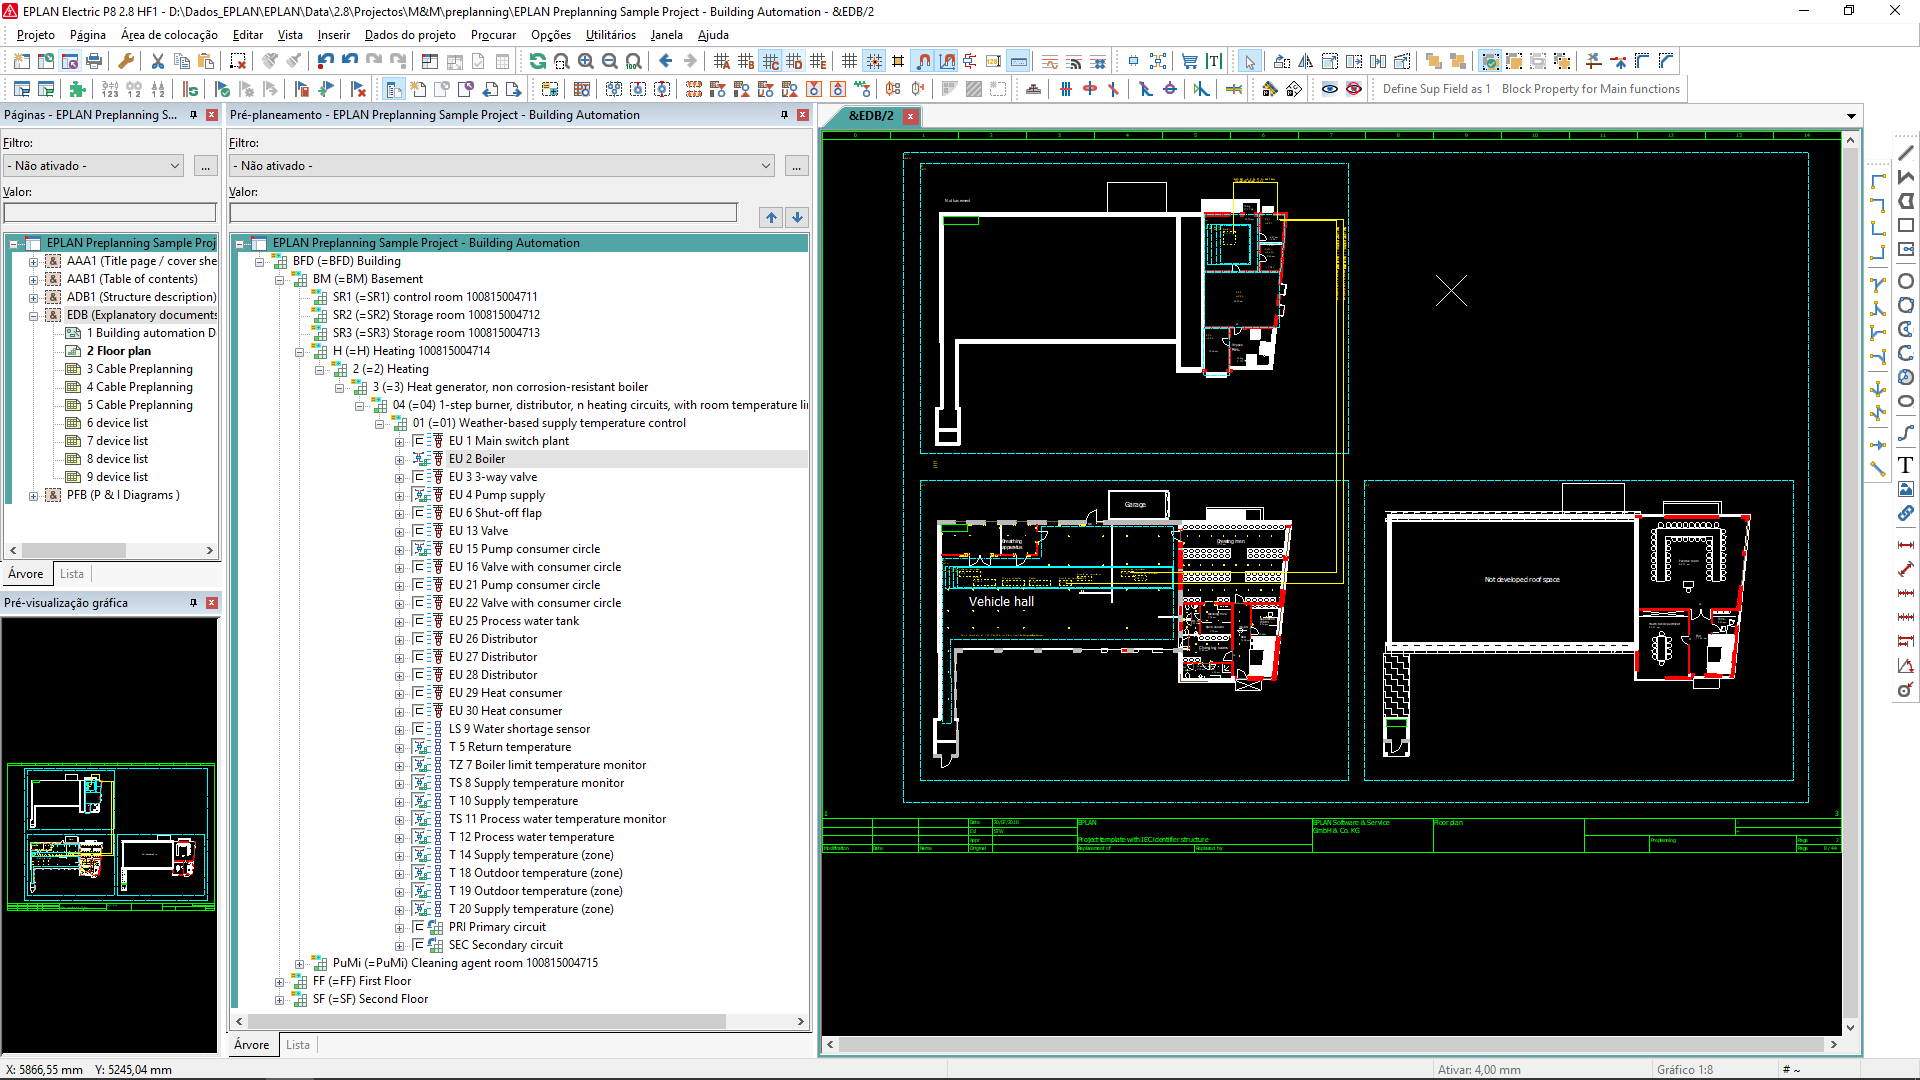This screenshot has width=1920, height=1080.
Task: Select the Ellipse drawing tool
Action: 1906,401
